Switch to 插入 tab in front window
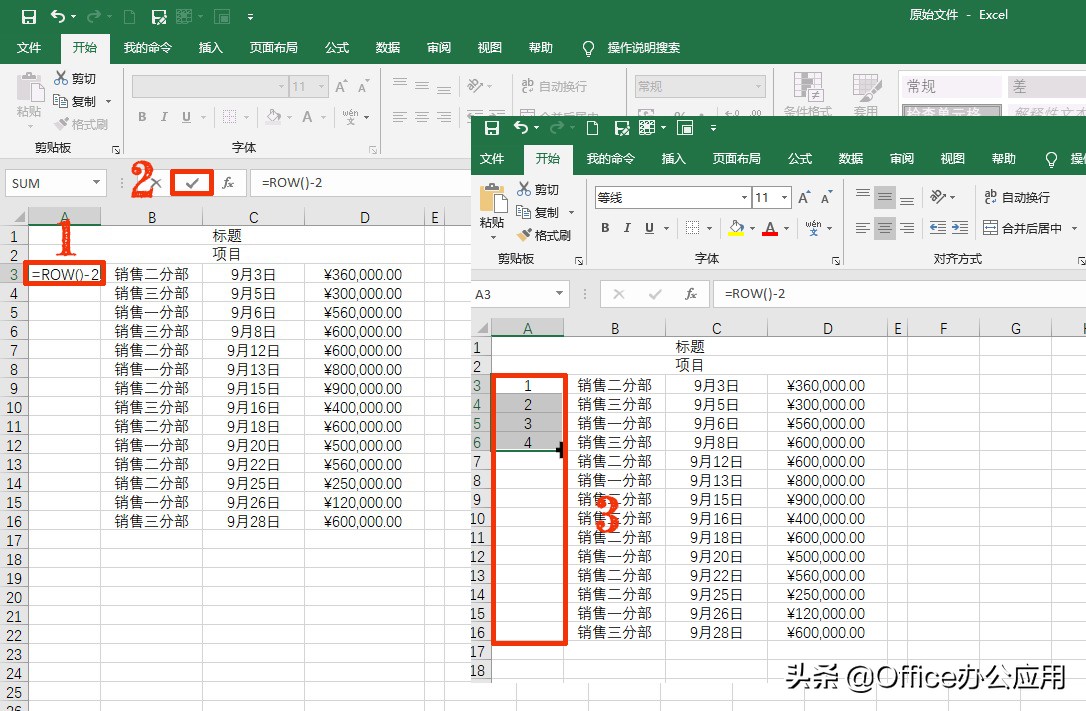Image resolution: width=1086 pixels, height=711 pixels. click(673, 159)
